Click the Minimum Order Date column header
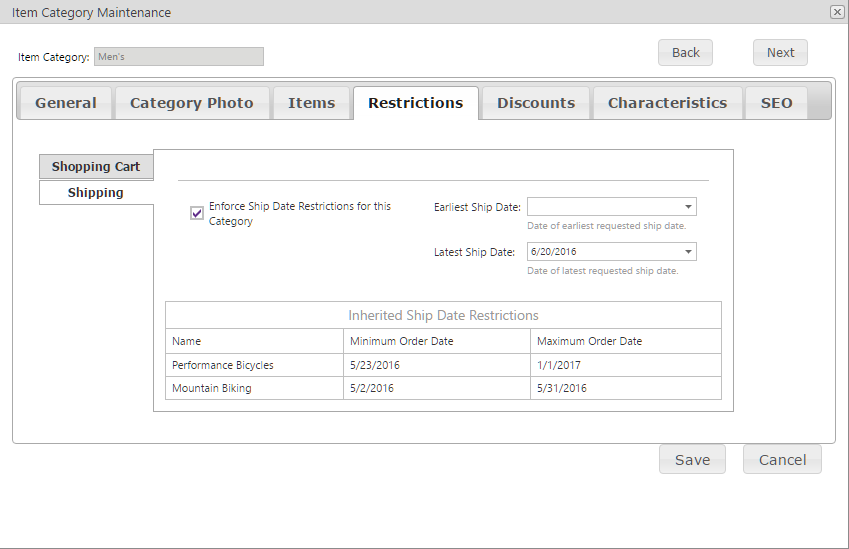 [x=437, y=341]
